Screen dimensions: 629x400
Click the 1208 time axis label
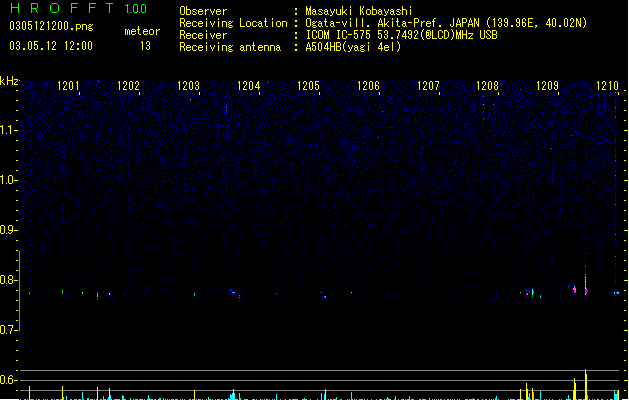pos(487,86)
